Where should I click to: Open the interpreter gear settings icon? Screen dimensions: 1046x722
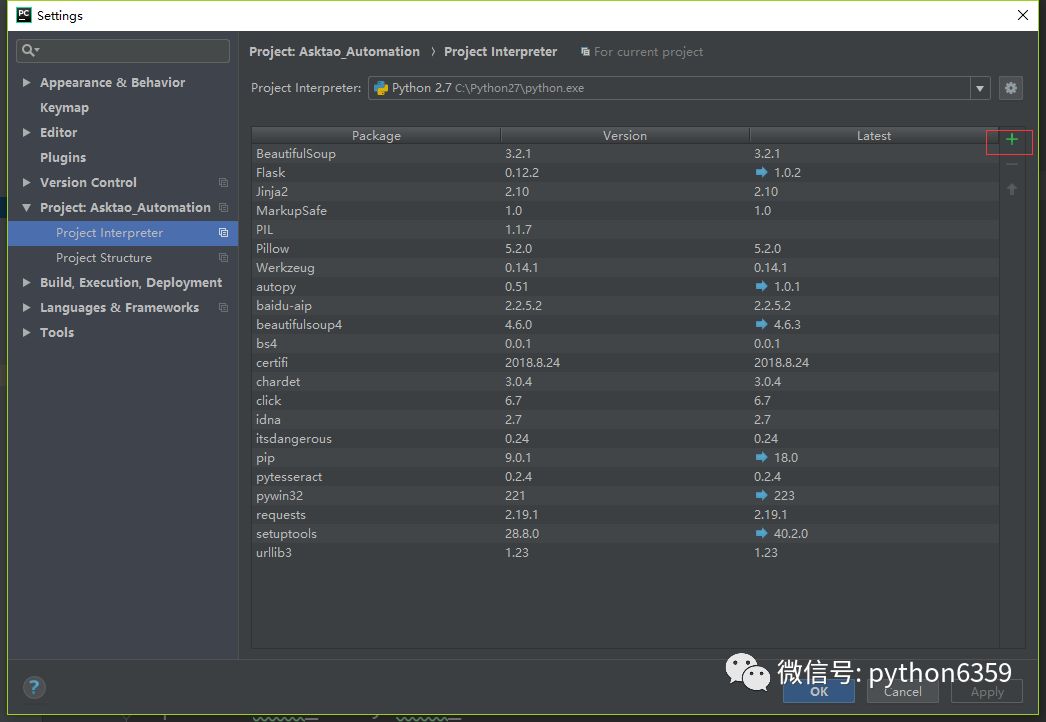tap(1011, 88)
